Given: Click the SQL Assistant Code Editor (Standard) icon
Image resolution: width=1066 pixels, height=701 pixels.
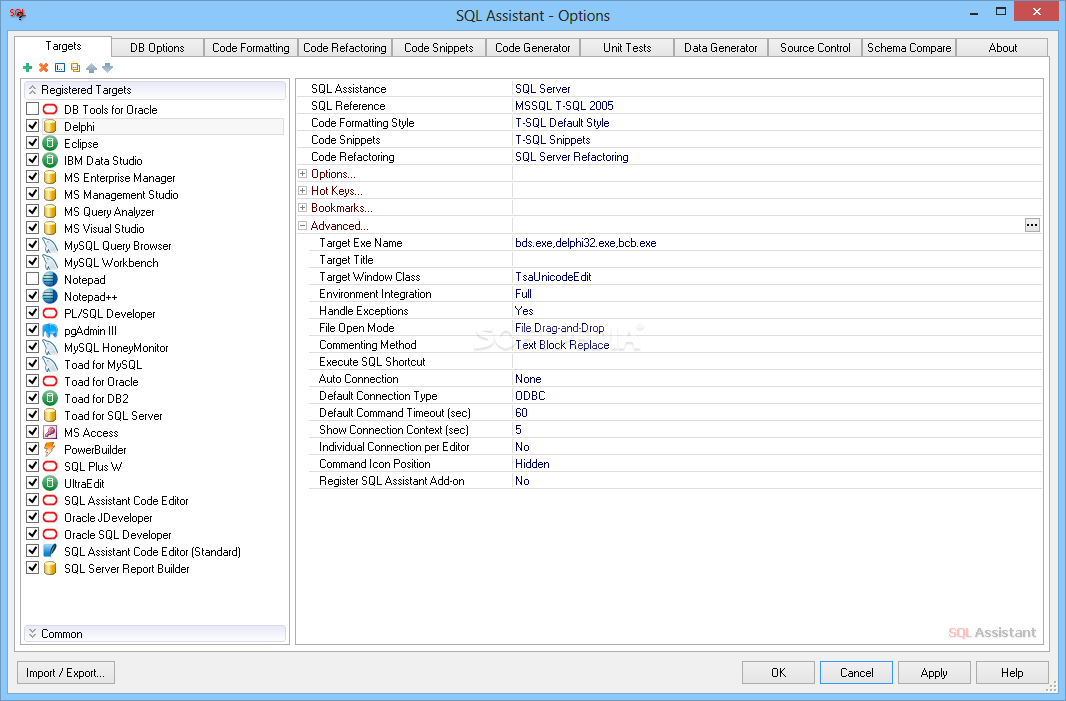Looking at the screenshot, I should pyautogui.click(x=50, y=551).
